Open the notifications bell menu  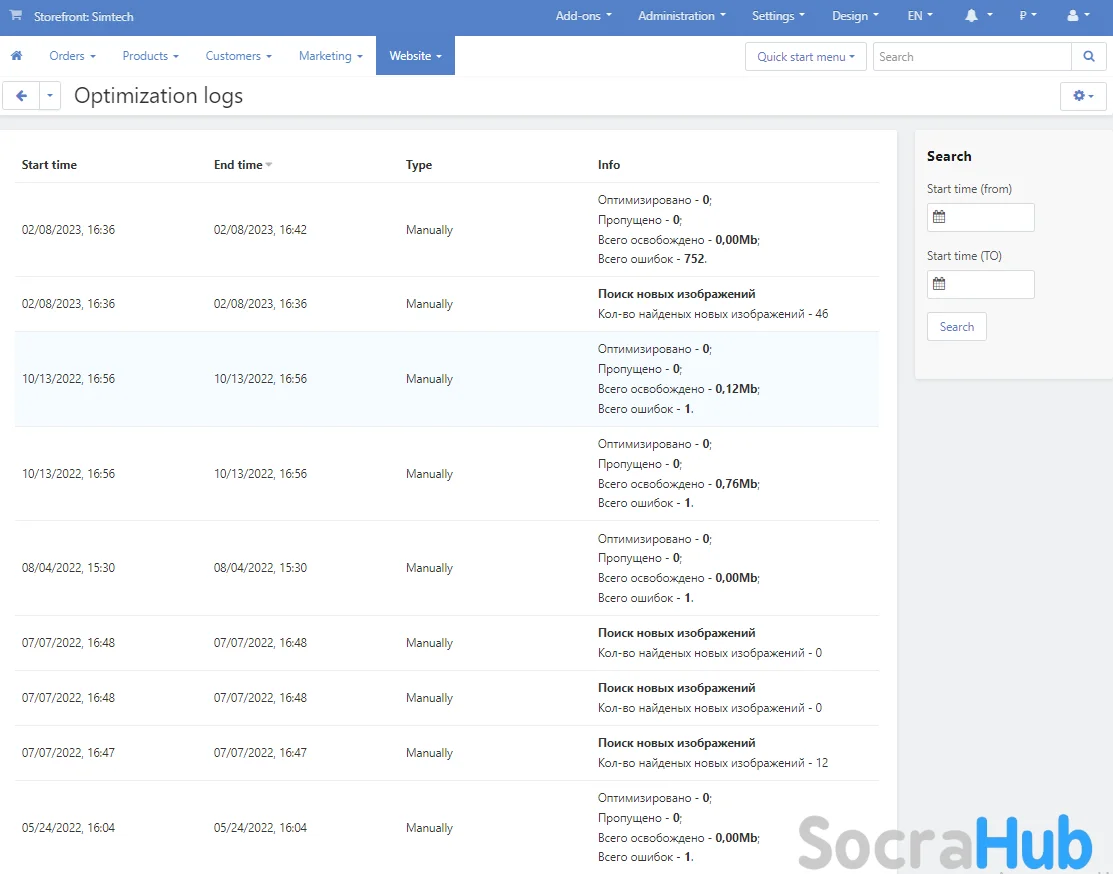(978, 16)
